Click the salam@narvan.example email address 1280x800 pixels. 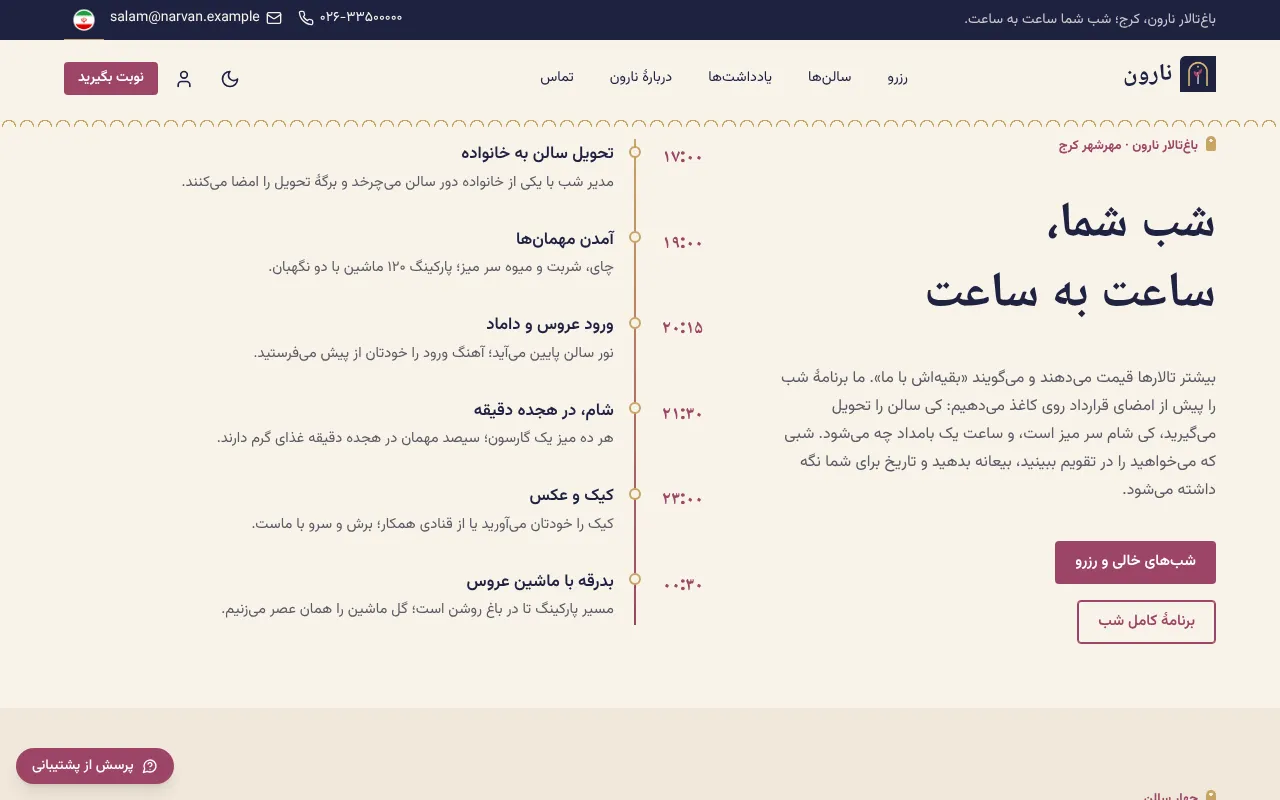pos(185,17)
